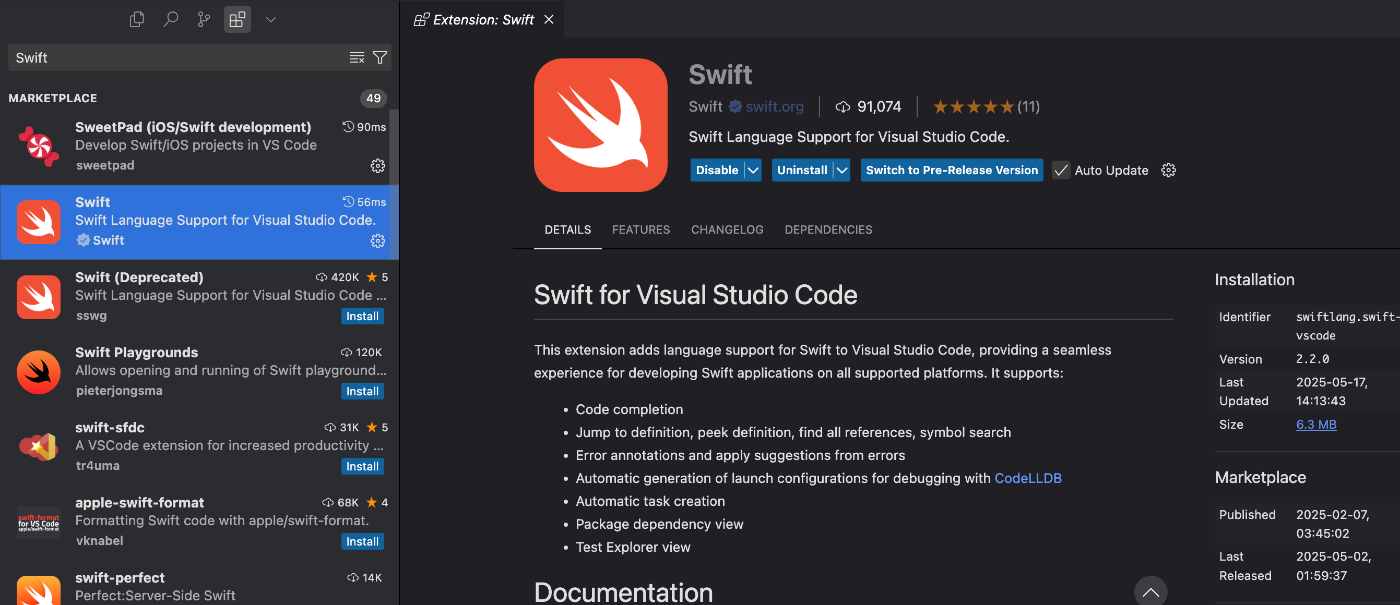
Task: Switch to the Changelog tab
Action: 727,230
